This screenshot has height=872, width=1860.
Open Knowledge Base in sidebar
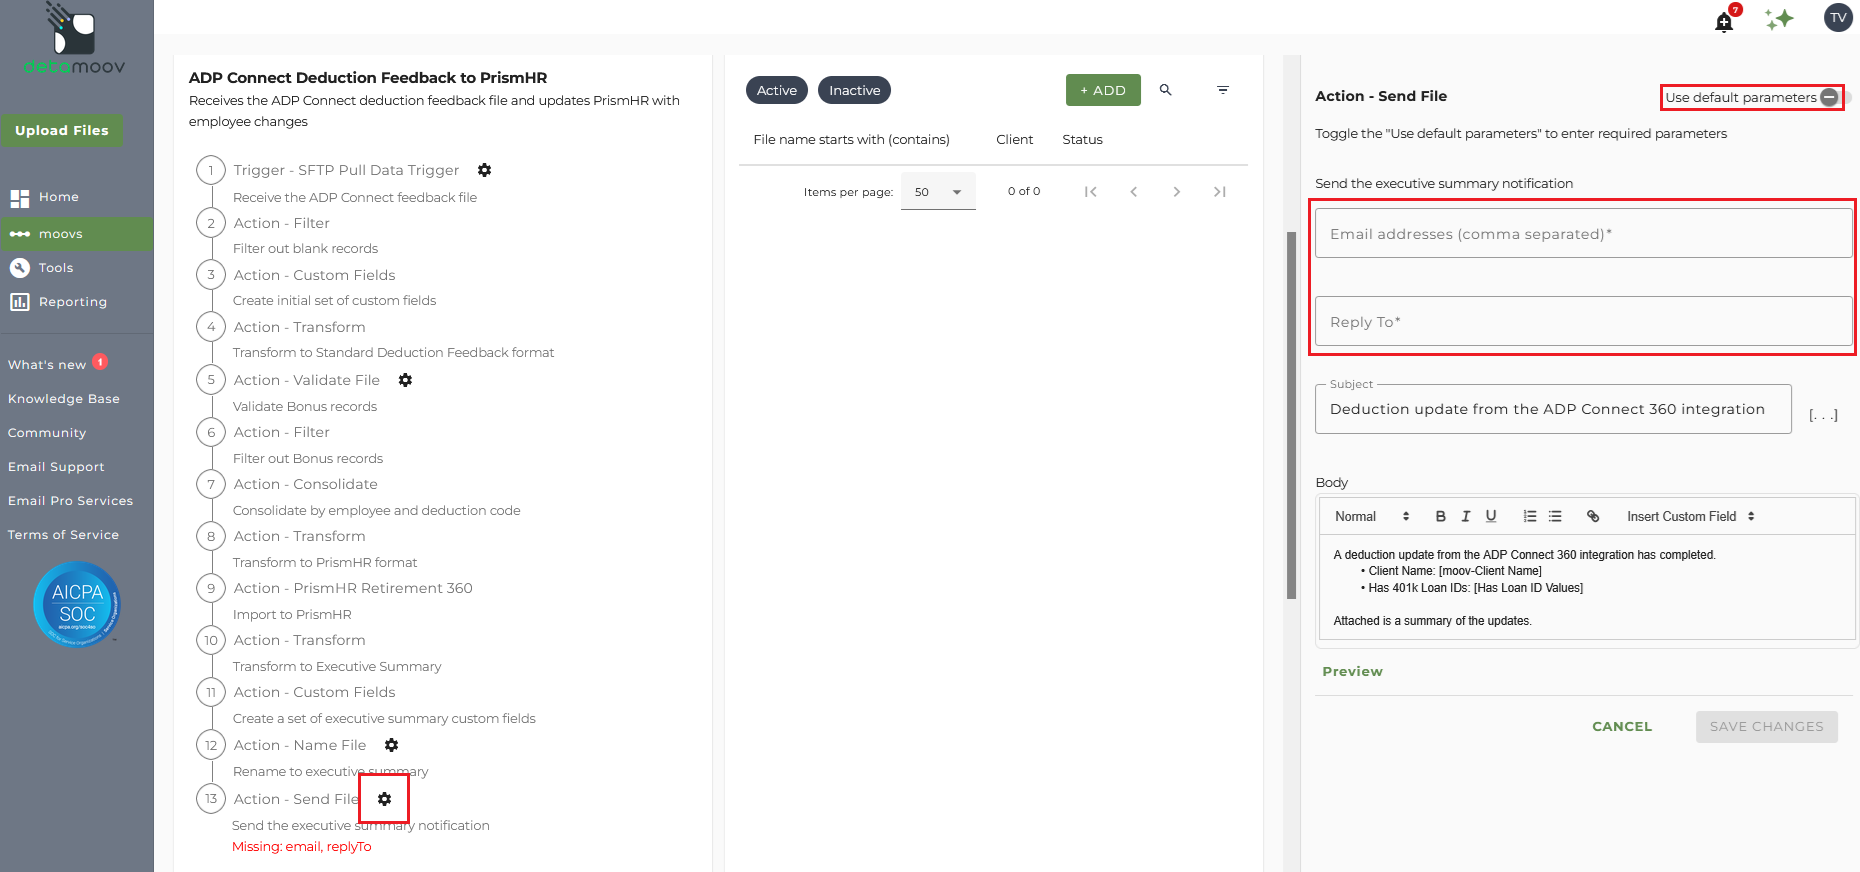click(64, 399)
